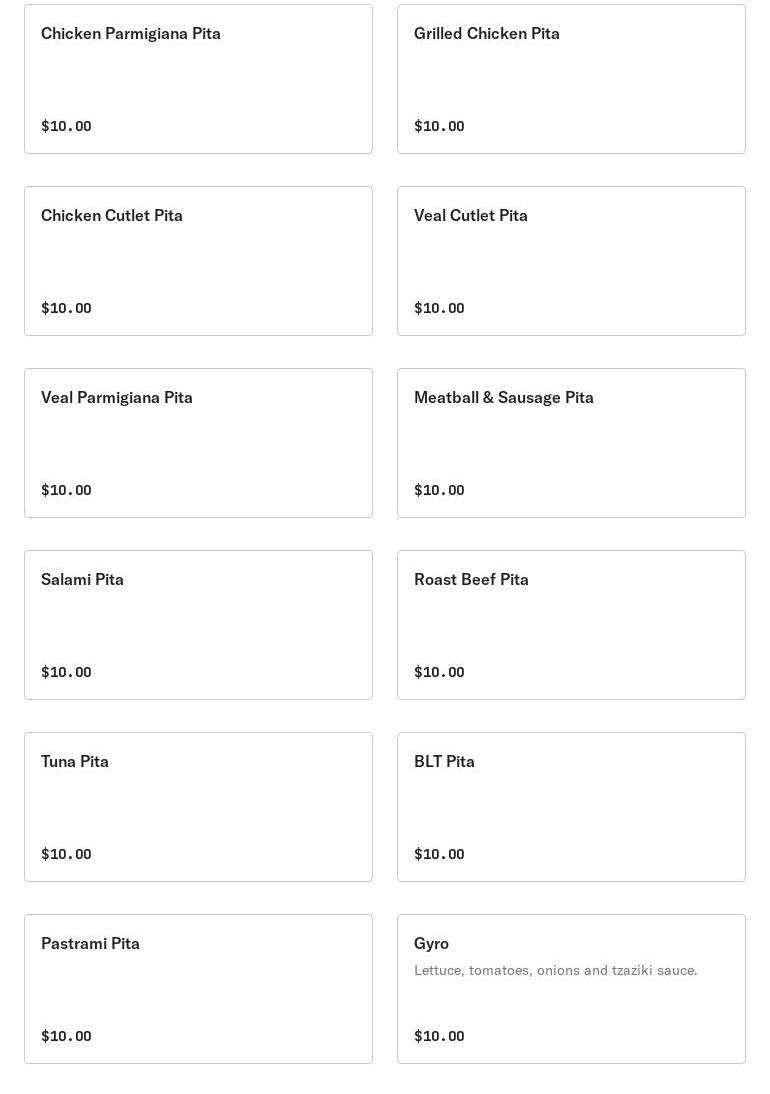Click the Gyro description about tzaziki sauce
The height and width of the screenshot is (1094, 770).
pos(555,970)
